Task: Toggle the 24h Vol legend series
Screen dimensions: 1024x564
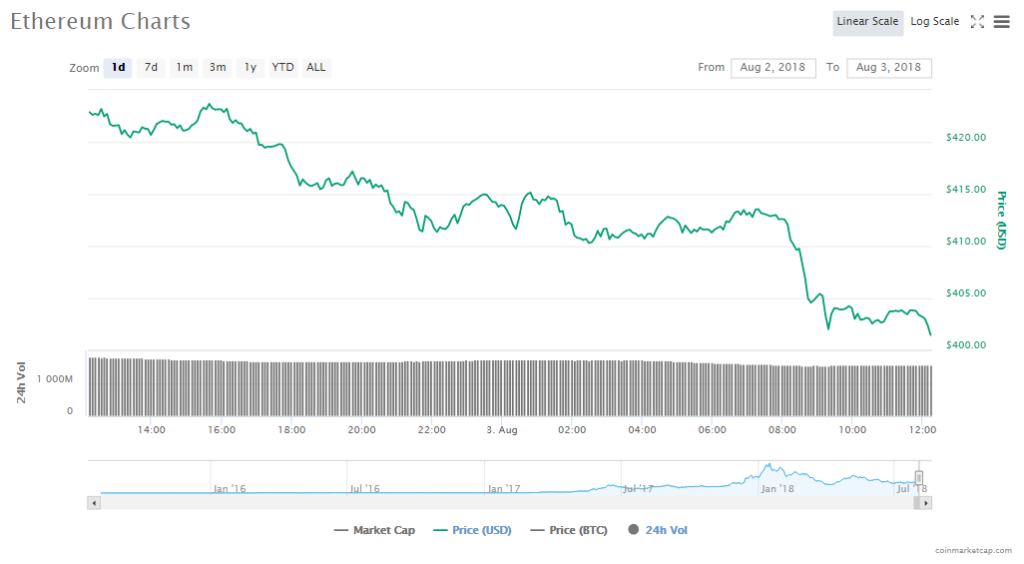Action: tap(658, 530)
